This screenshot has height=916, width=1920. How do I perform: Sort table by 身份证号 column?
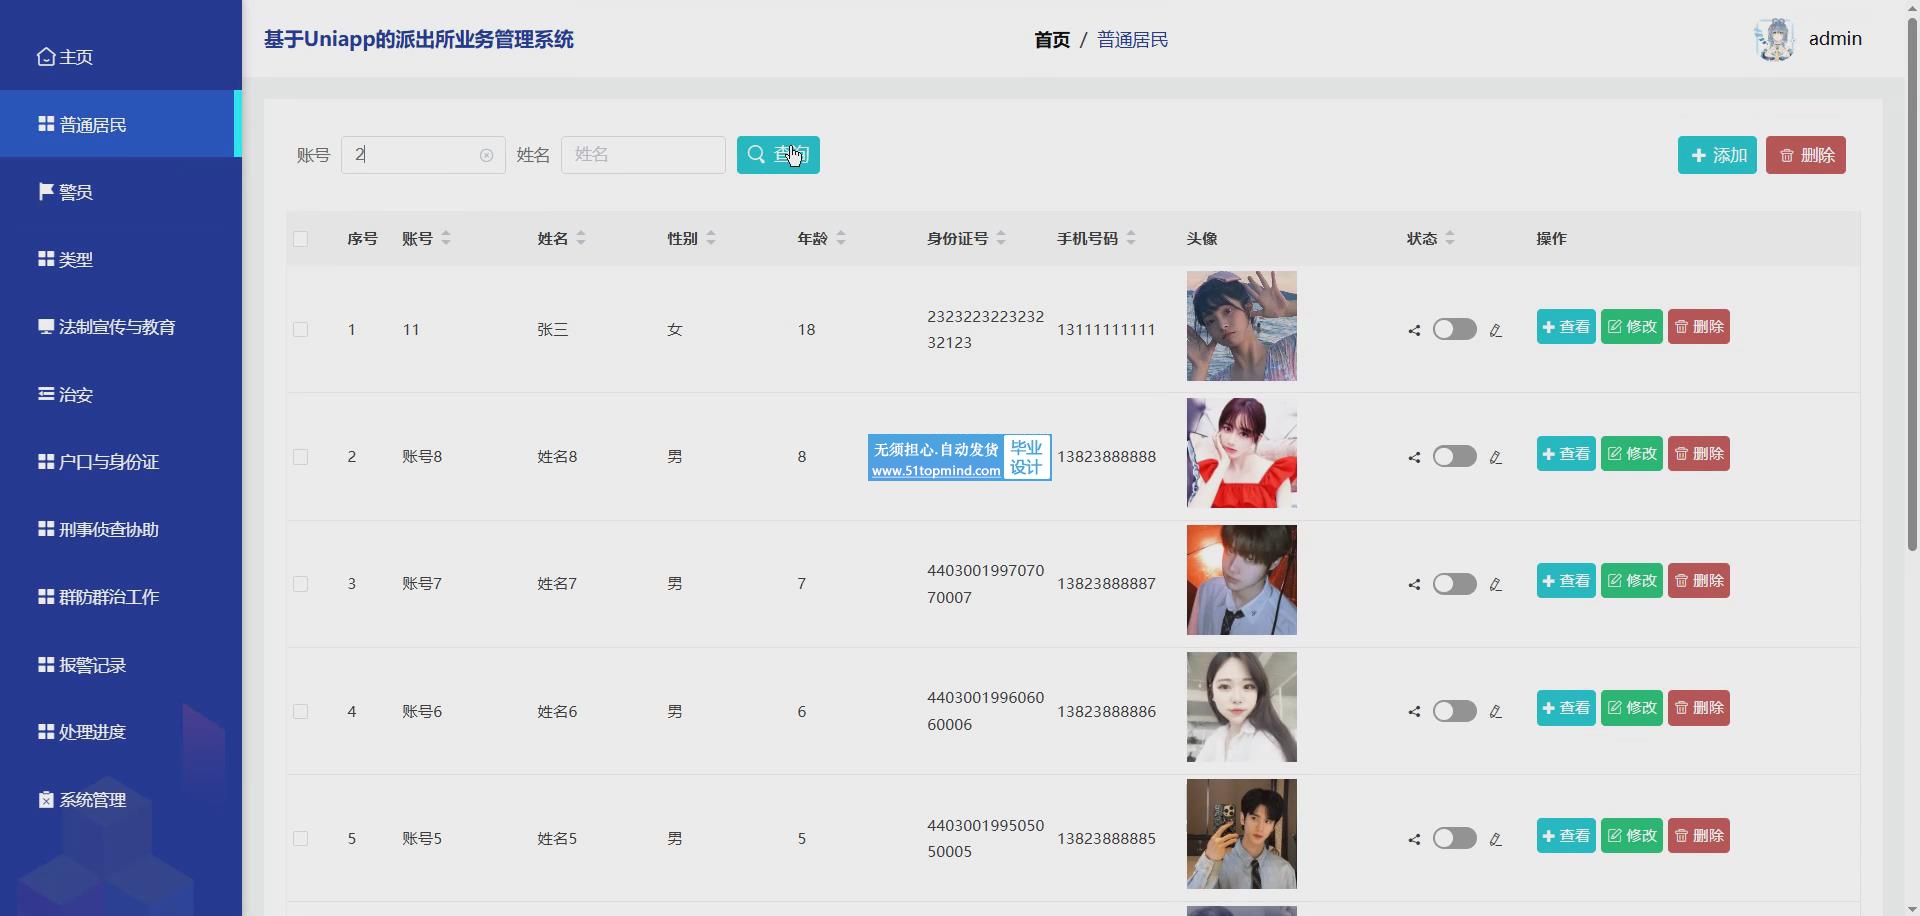coord(1001,238)
